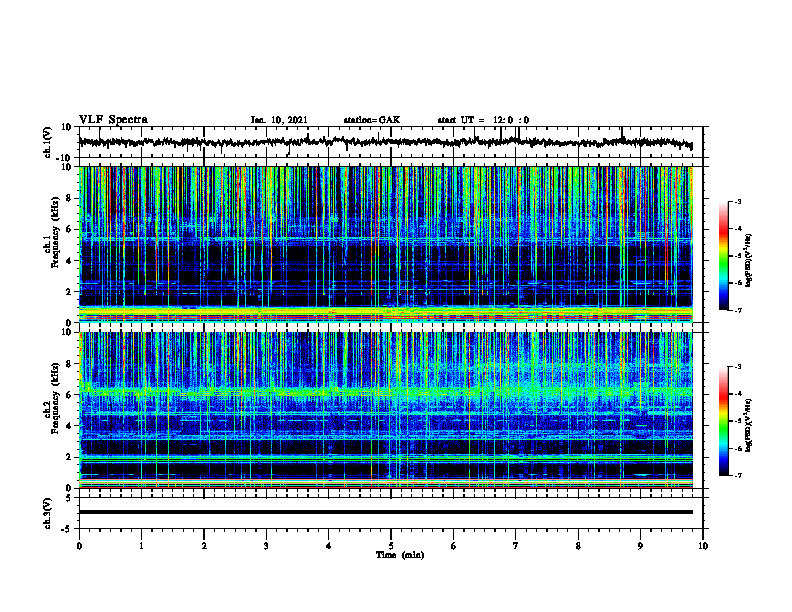
Task: Click the "start UT = 12:0 :0" text
Action: click(483, 120)
